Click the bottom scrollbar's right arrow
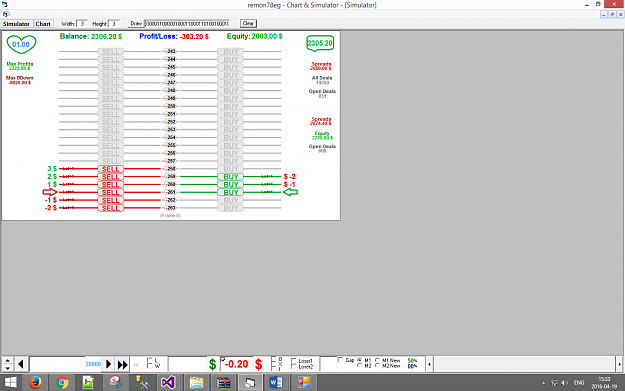The image size is (625, 391). (619, 364)
